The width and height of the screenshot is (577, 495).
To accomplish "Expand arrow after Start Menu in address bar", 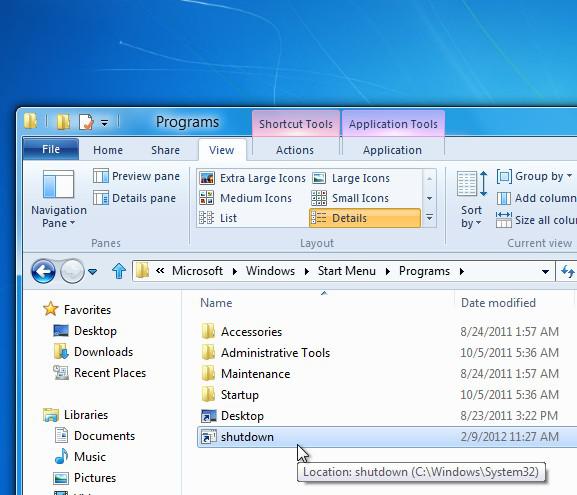I will 387,272.
